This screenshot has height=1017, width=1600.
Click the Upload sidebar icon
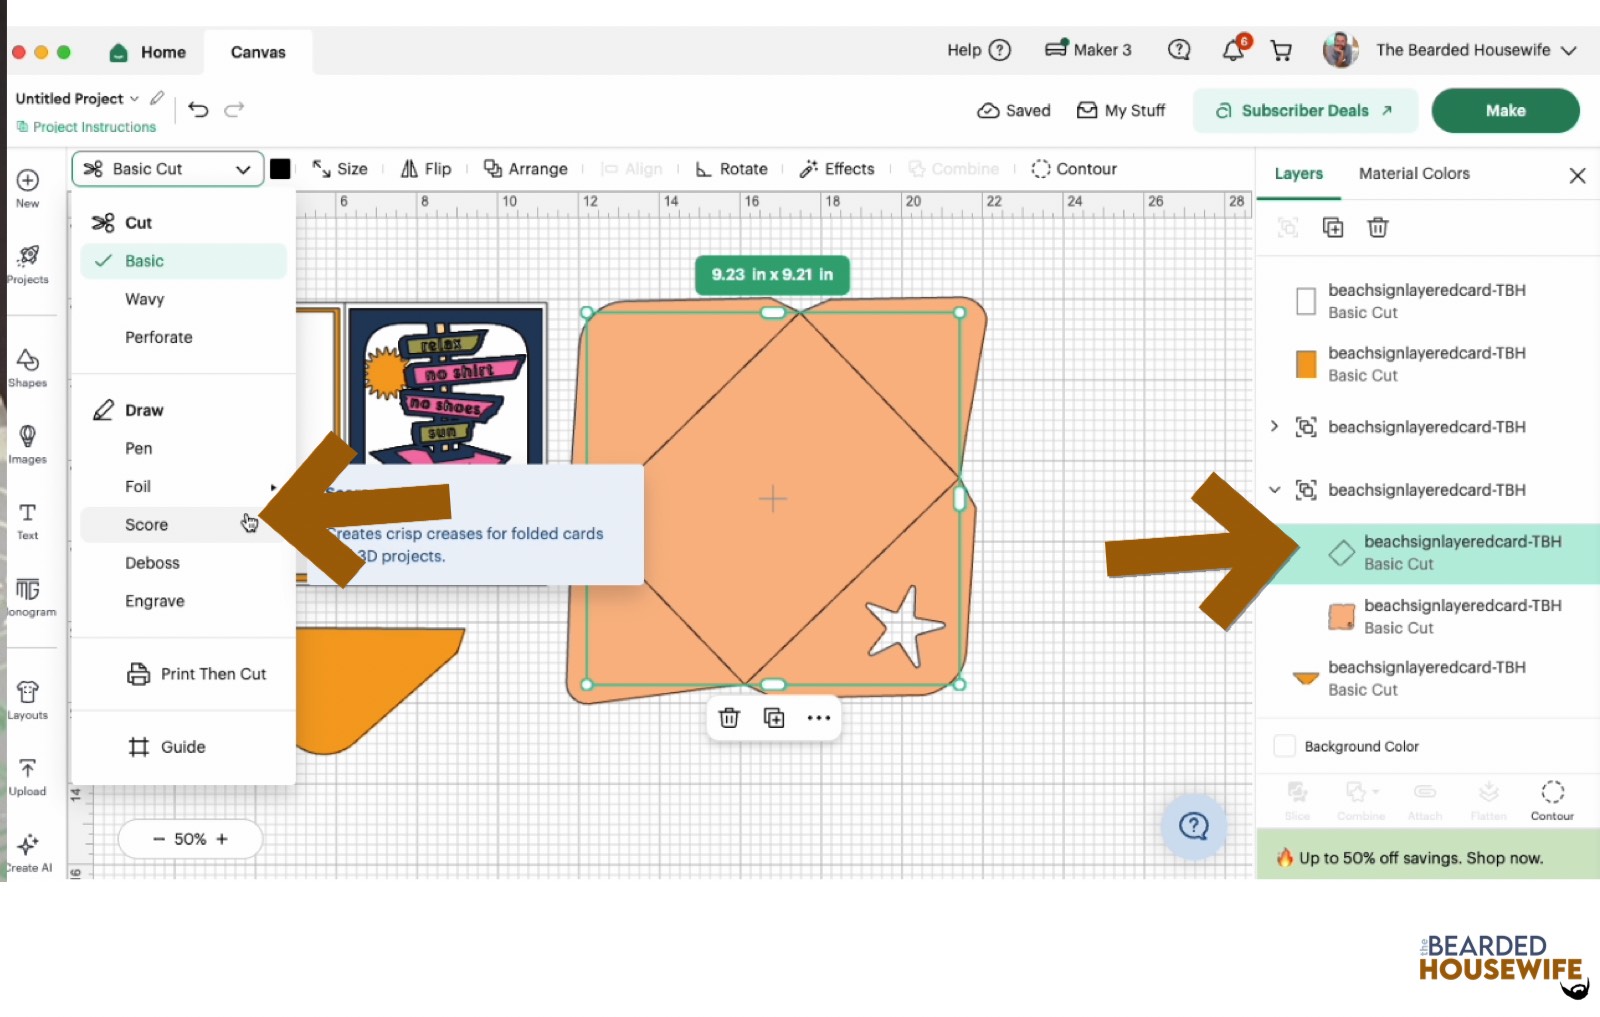[28, 777]
